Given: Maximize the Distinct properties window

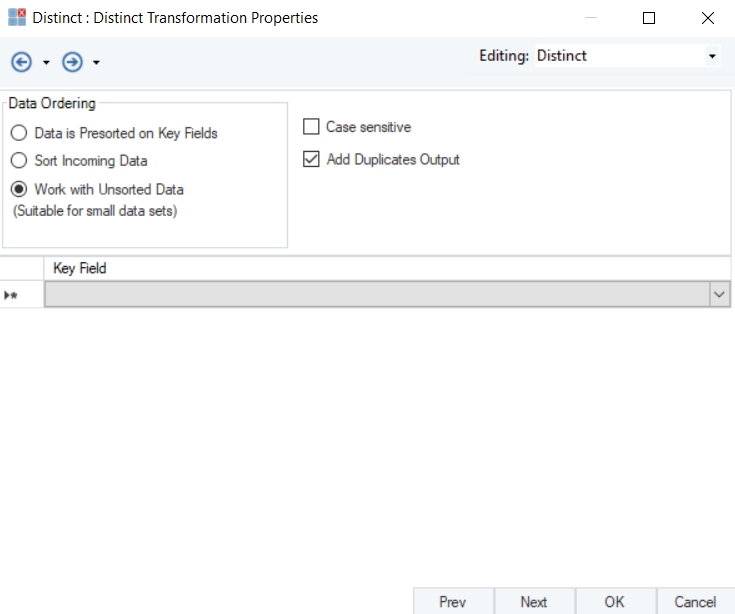Looking at the screenshot, I should click(649, 18).
